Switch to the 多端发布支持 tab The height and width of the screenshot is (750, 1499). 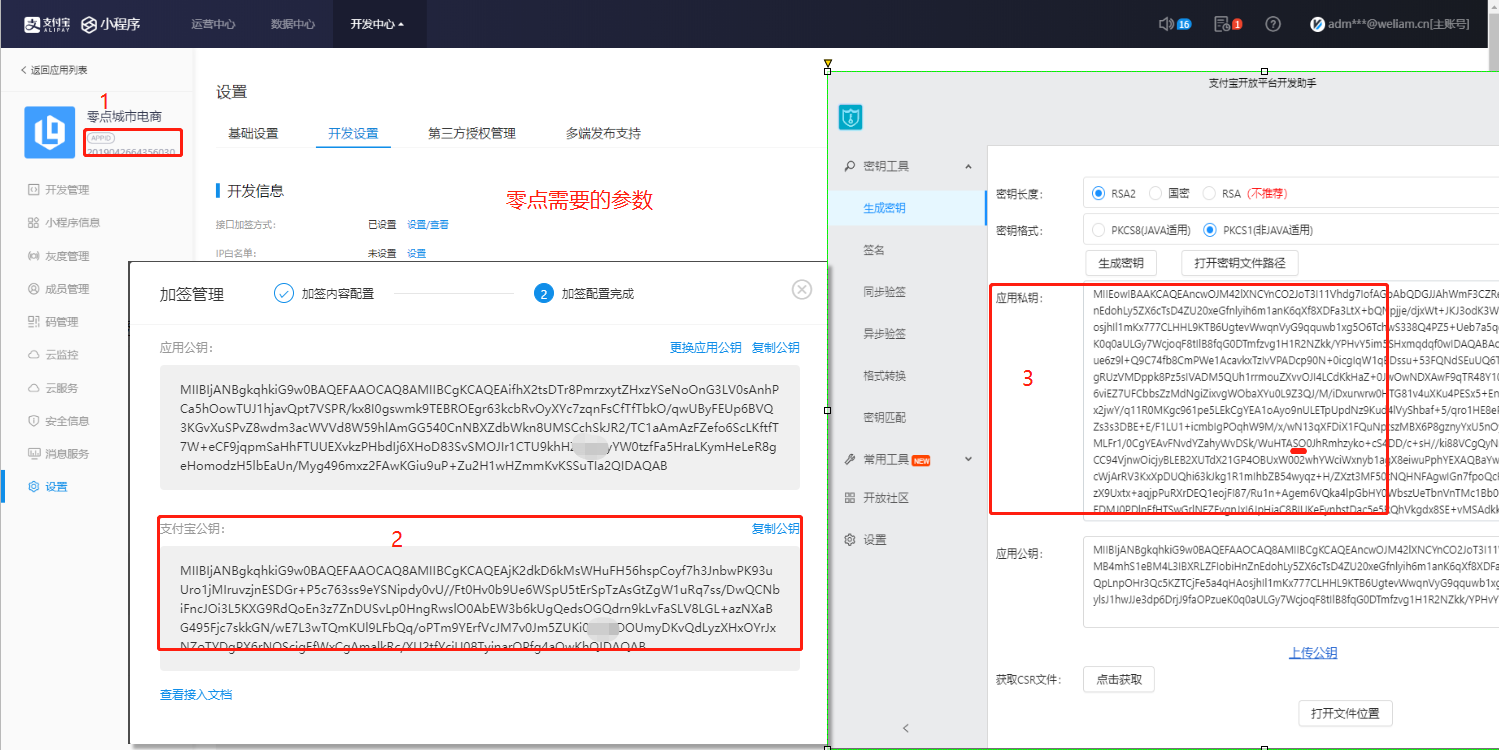(603, 133)
